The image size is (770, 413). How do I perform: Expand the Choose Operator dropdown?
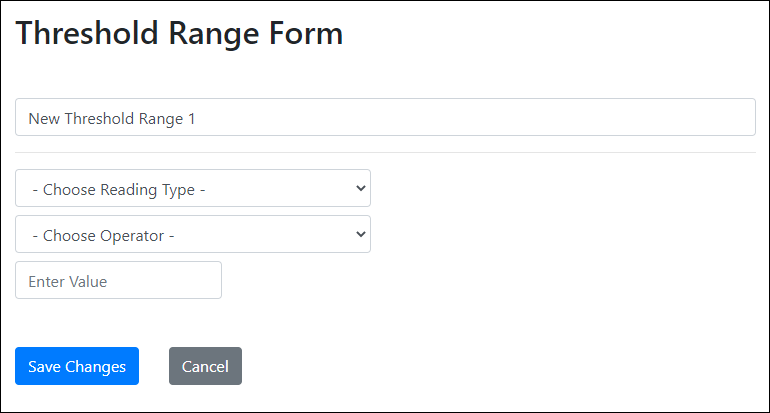click(x=192, y=234)
